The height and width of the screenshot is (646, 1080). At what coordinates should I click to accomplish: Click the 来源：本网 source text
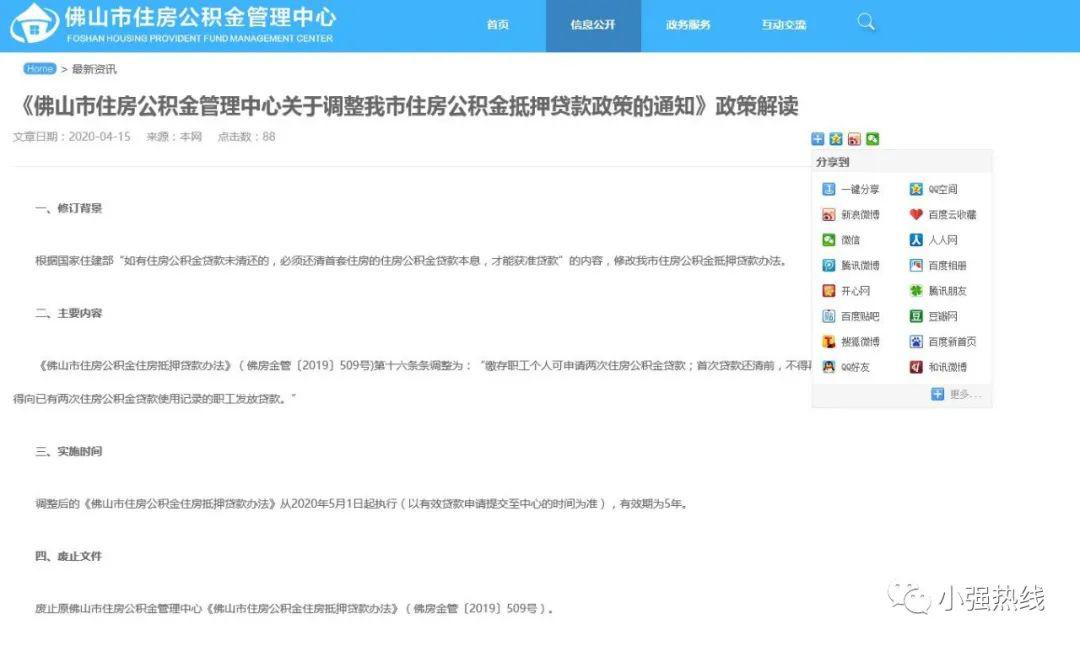click(x=174, y=136)
